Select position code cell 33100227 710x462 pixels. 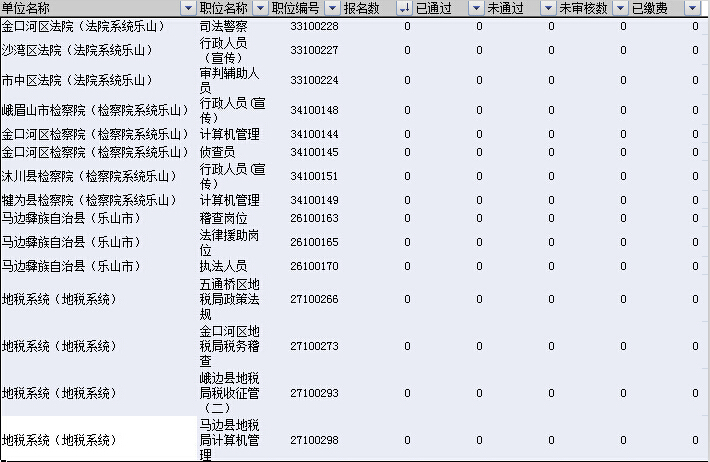tap(314, 50)
